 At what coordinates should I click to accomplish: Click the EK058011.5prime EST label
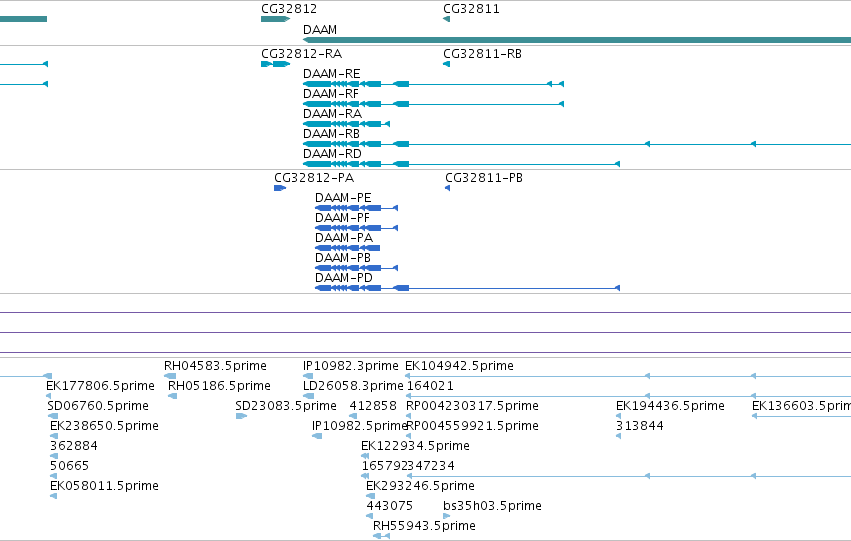point(104,487)
